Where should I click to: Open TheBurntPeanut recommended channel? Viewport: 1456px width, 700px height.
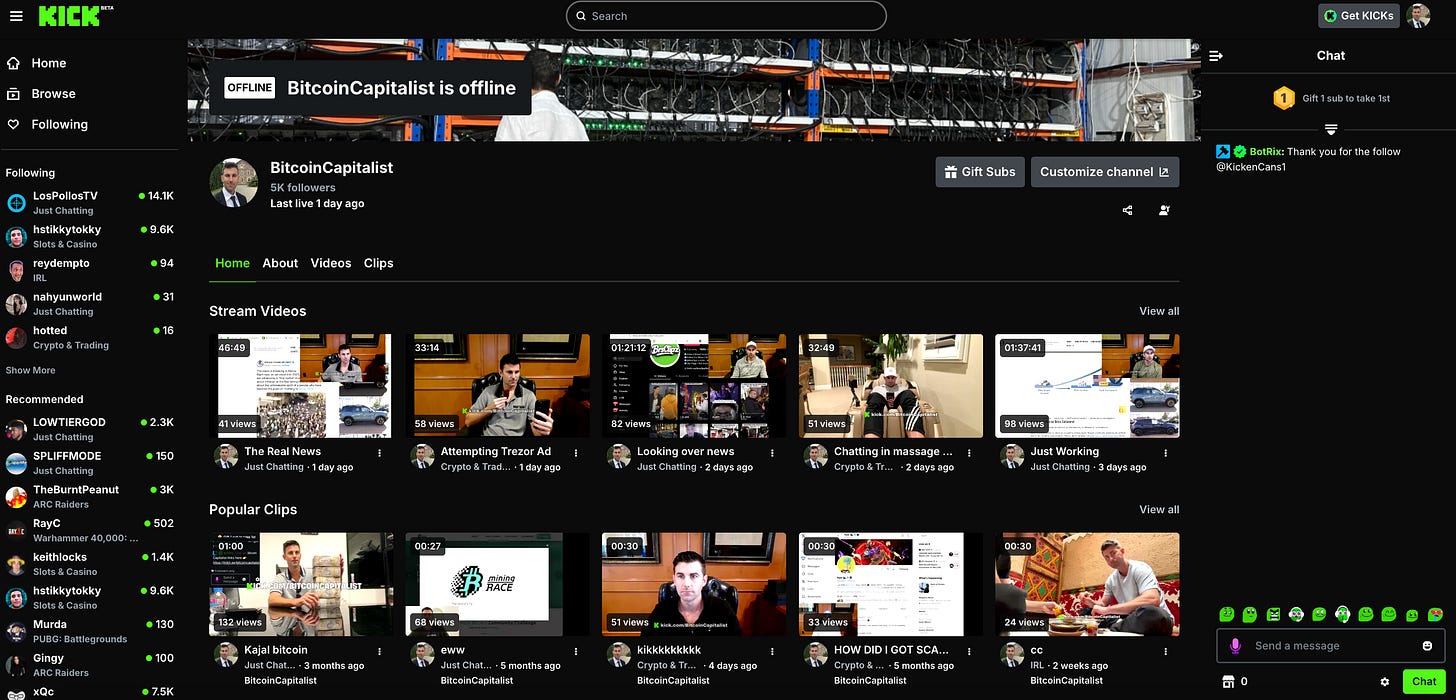coord(90,496)
